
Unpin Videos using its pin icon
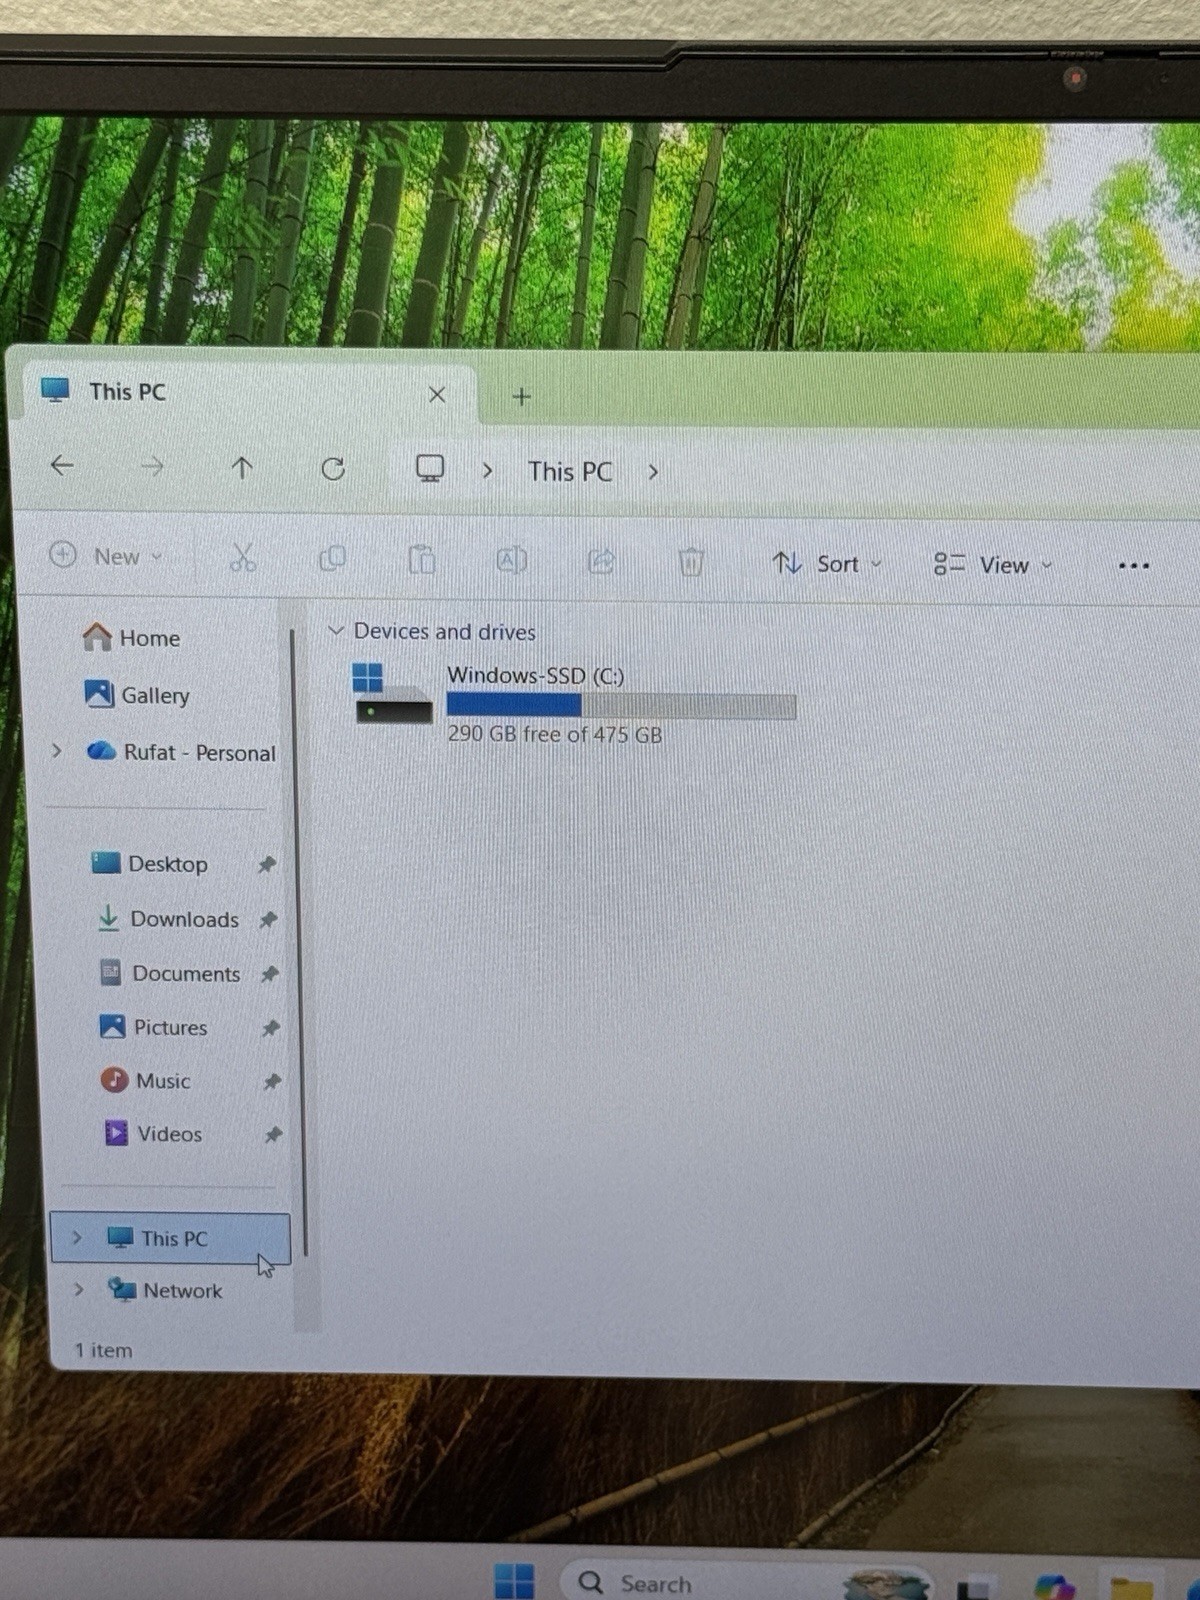tap(272, 1134)
